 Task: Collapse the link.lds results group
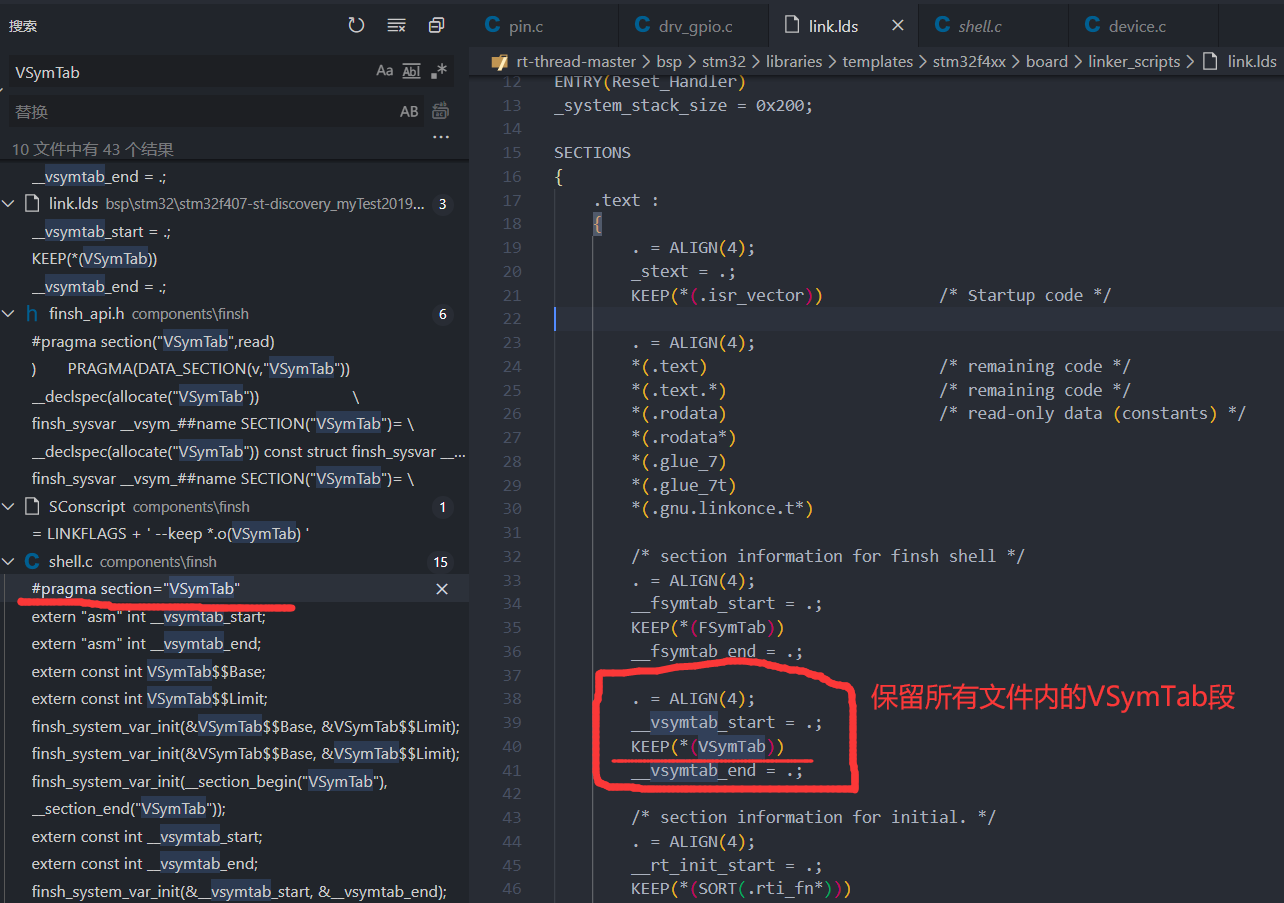click(9, 203)
